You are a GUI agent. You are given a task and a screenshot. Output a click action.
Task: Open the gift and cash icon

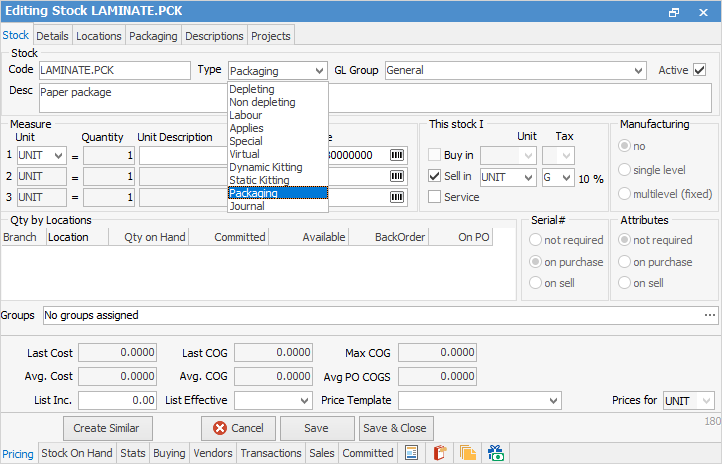tap(496, 452)
